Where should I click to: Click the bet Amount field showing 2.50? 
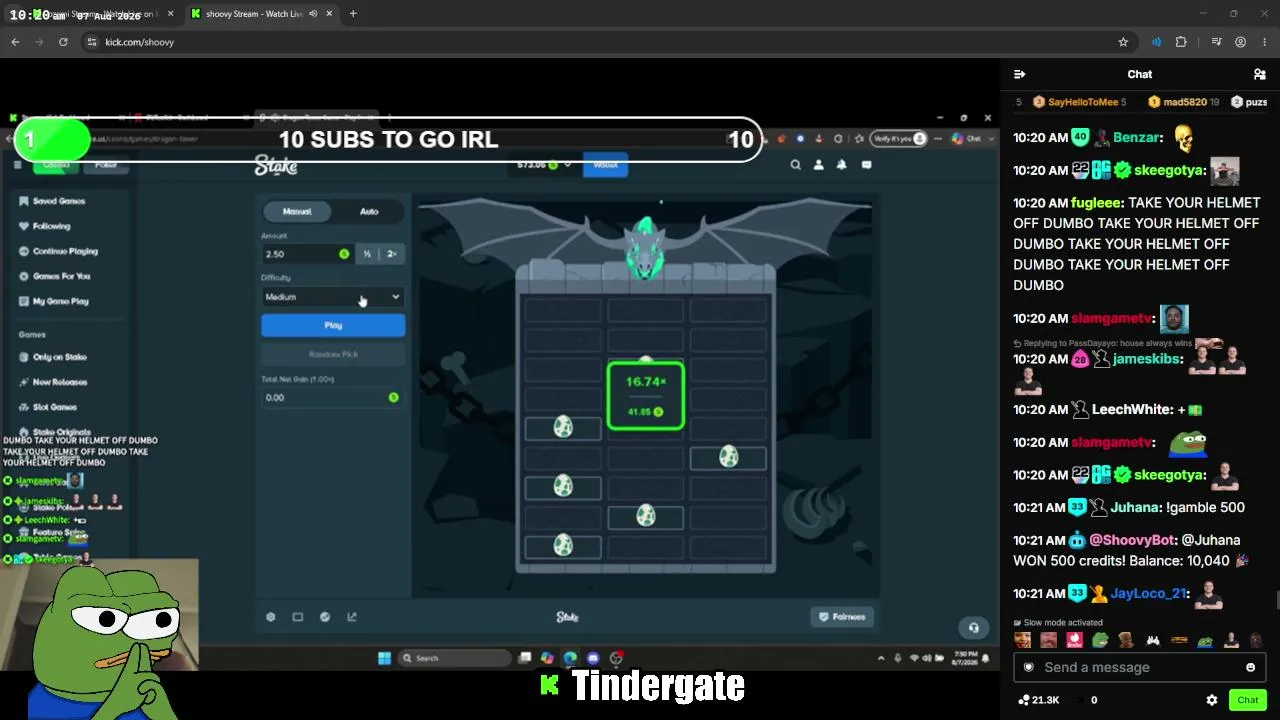307,254
